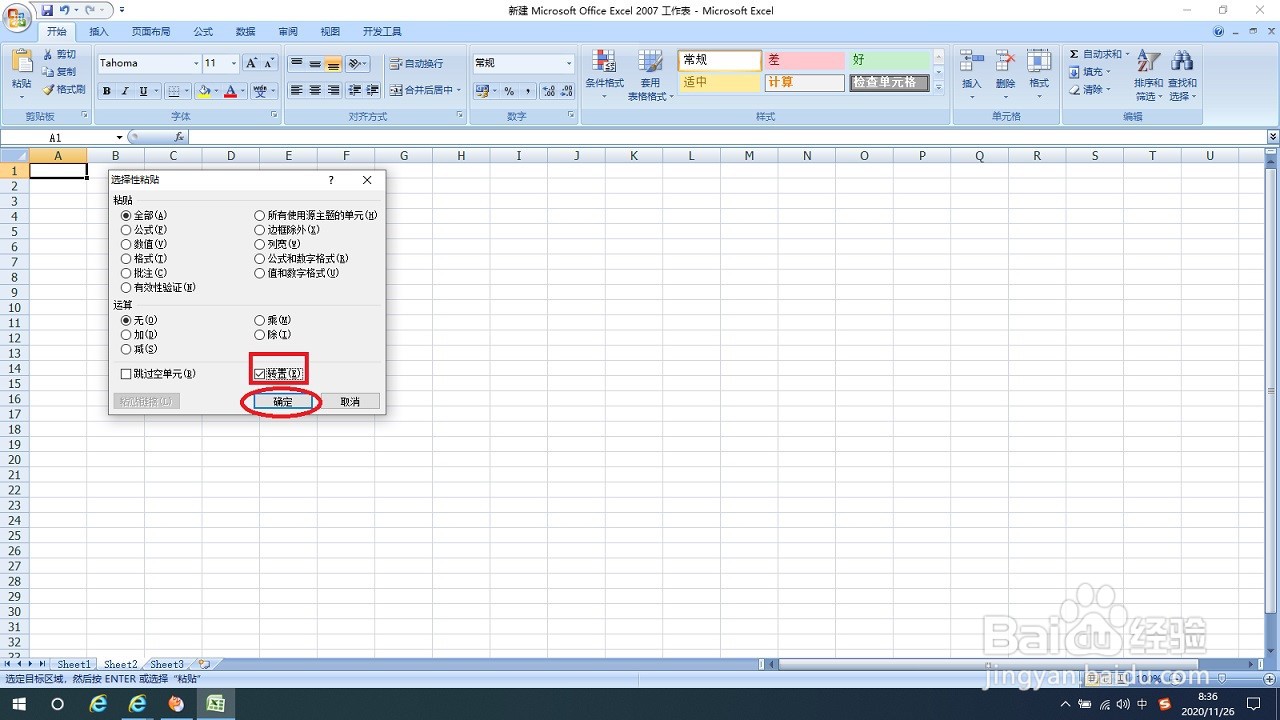
Task: Toggle Italic formatting button
Action: pos(125,91)
